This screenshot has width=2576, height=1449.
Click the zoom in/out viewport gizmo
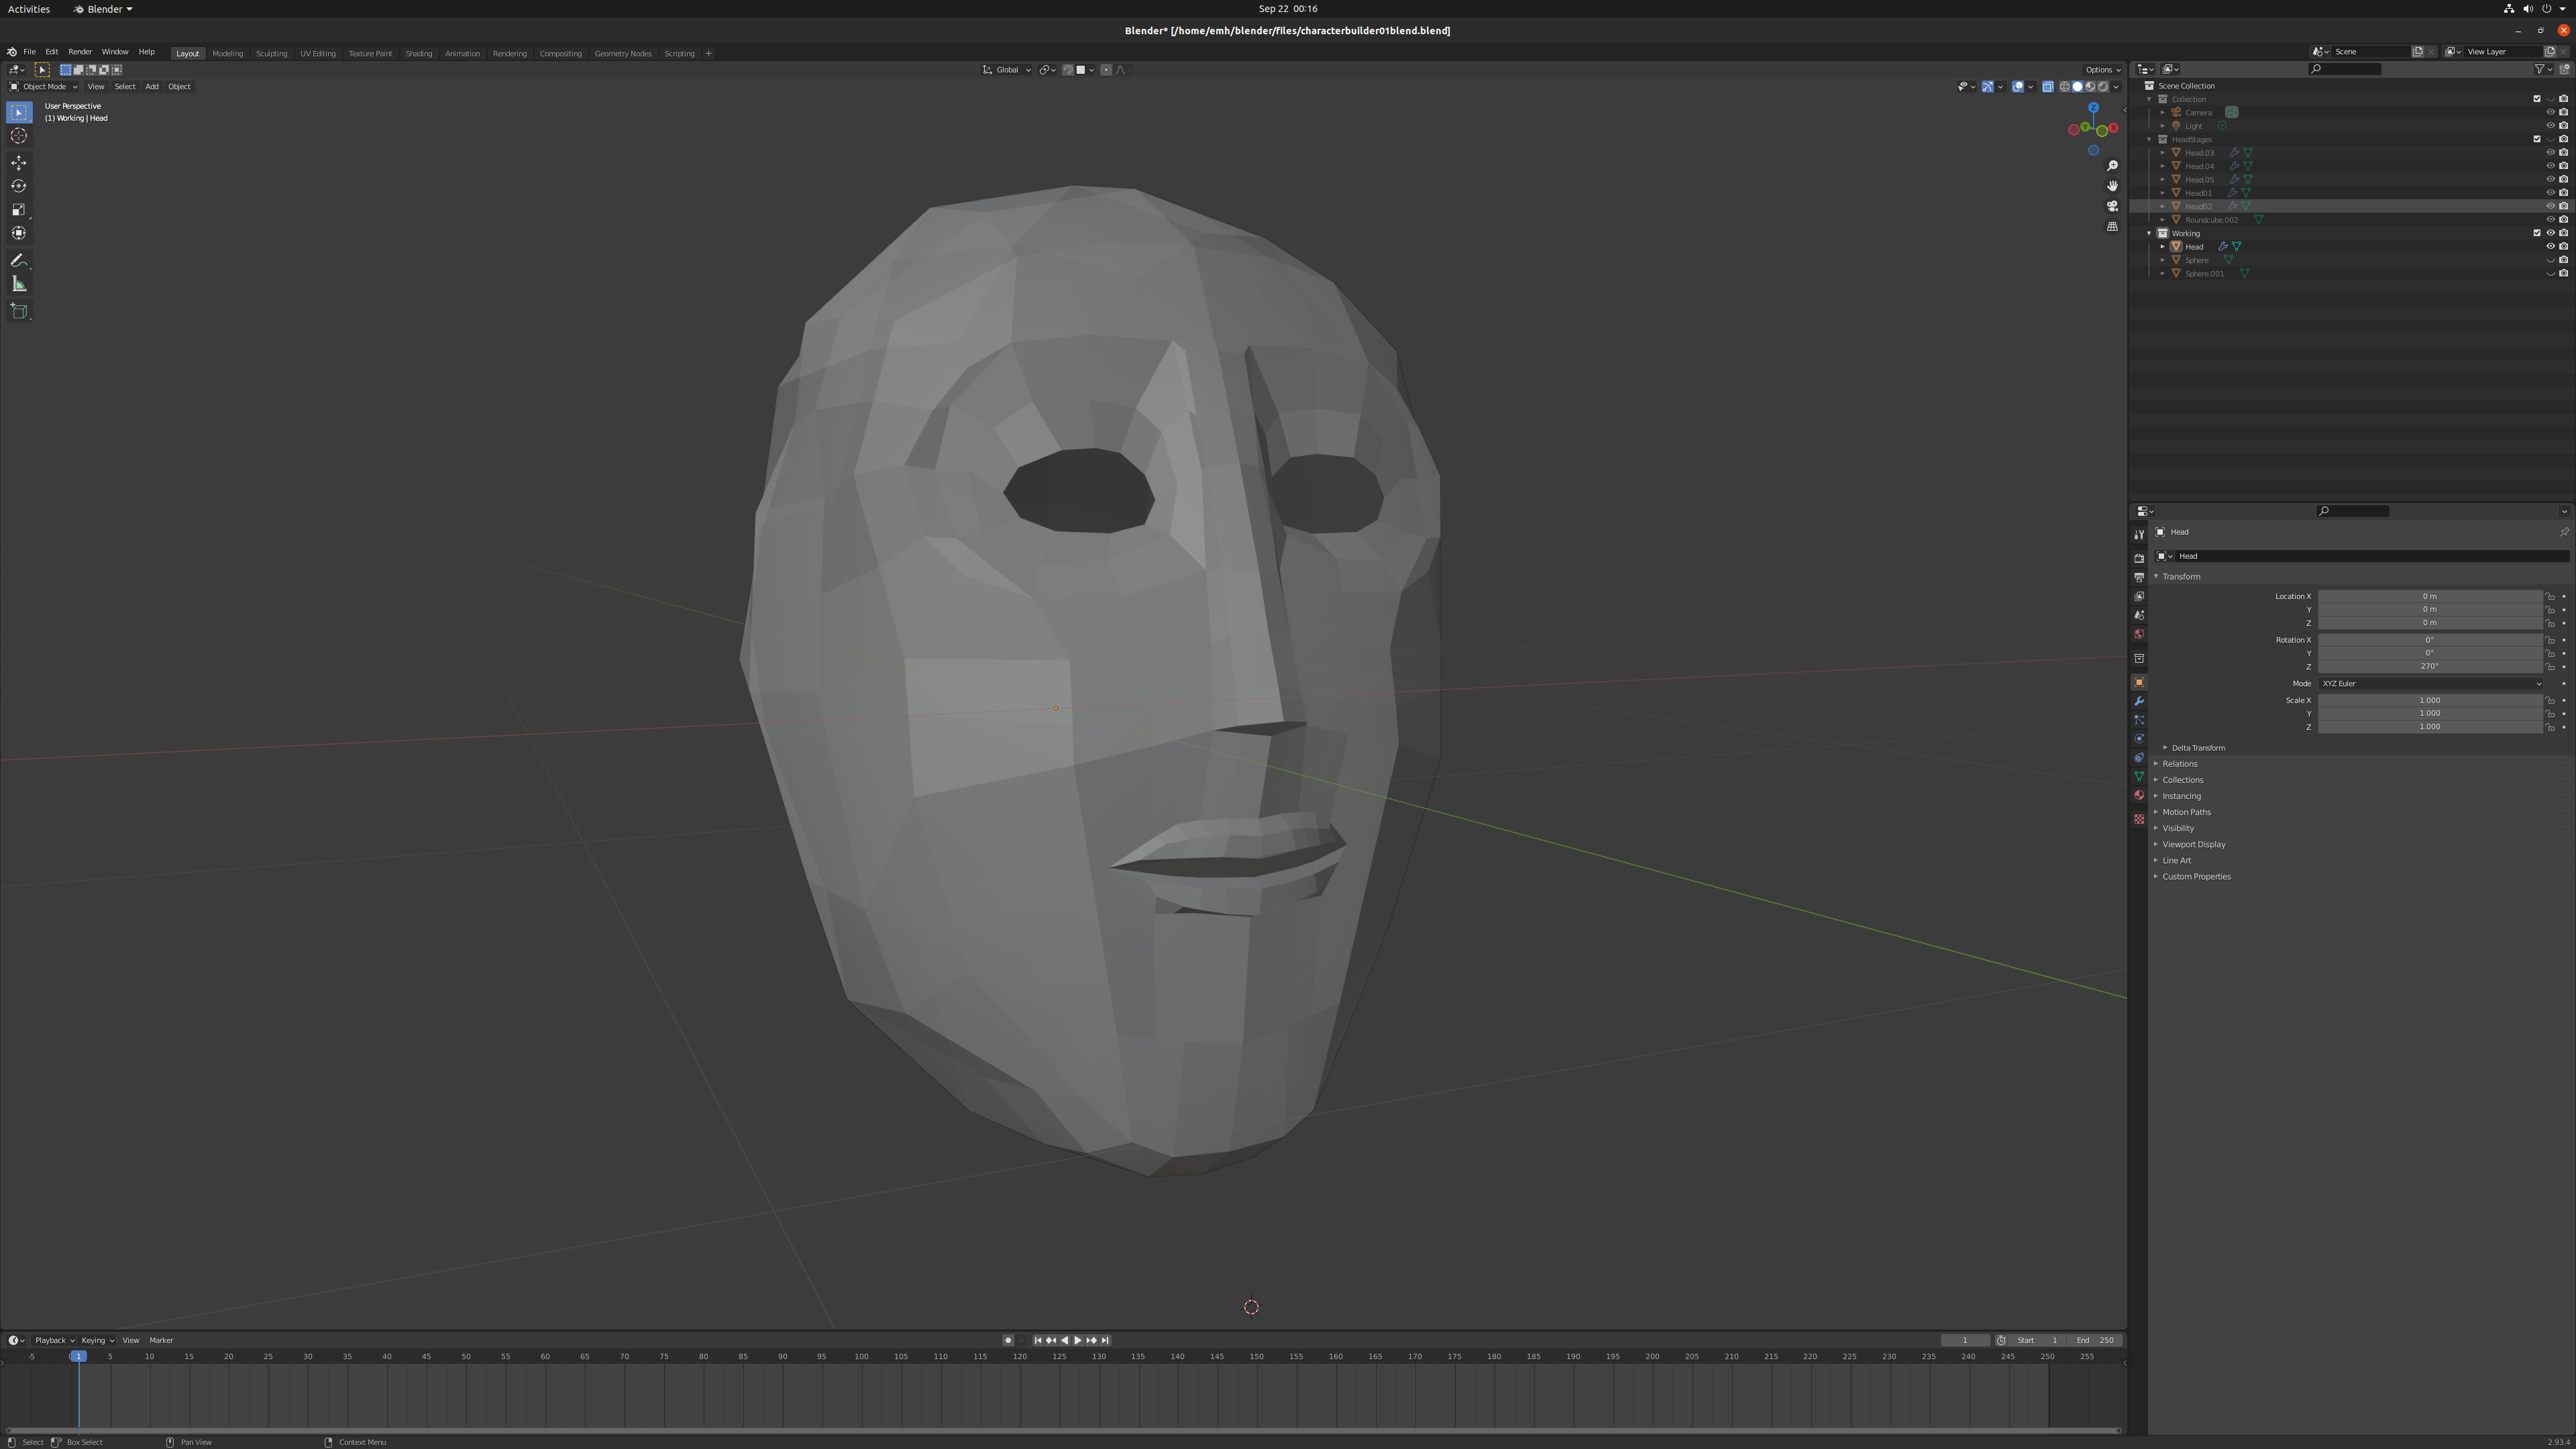tap(2112, 166)
